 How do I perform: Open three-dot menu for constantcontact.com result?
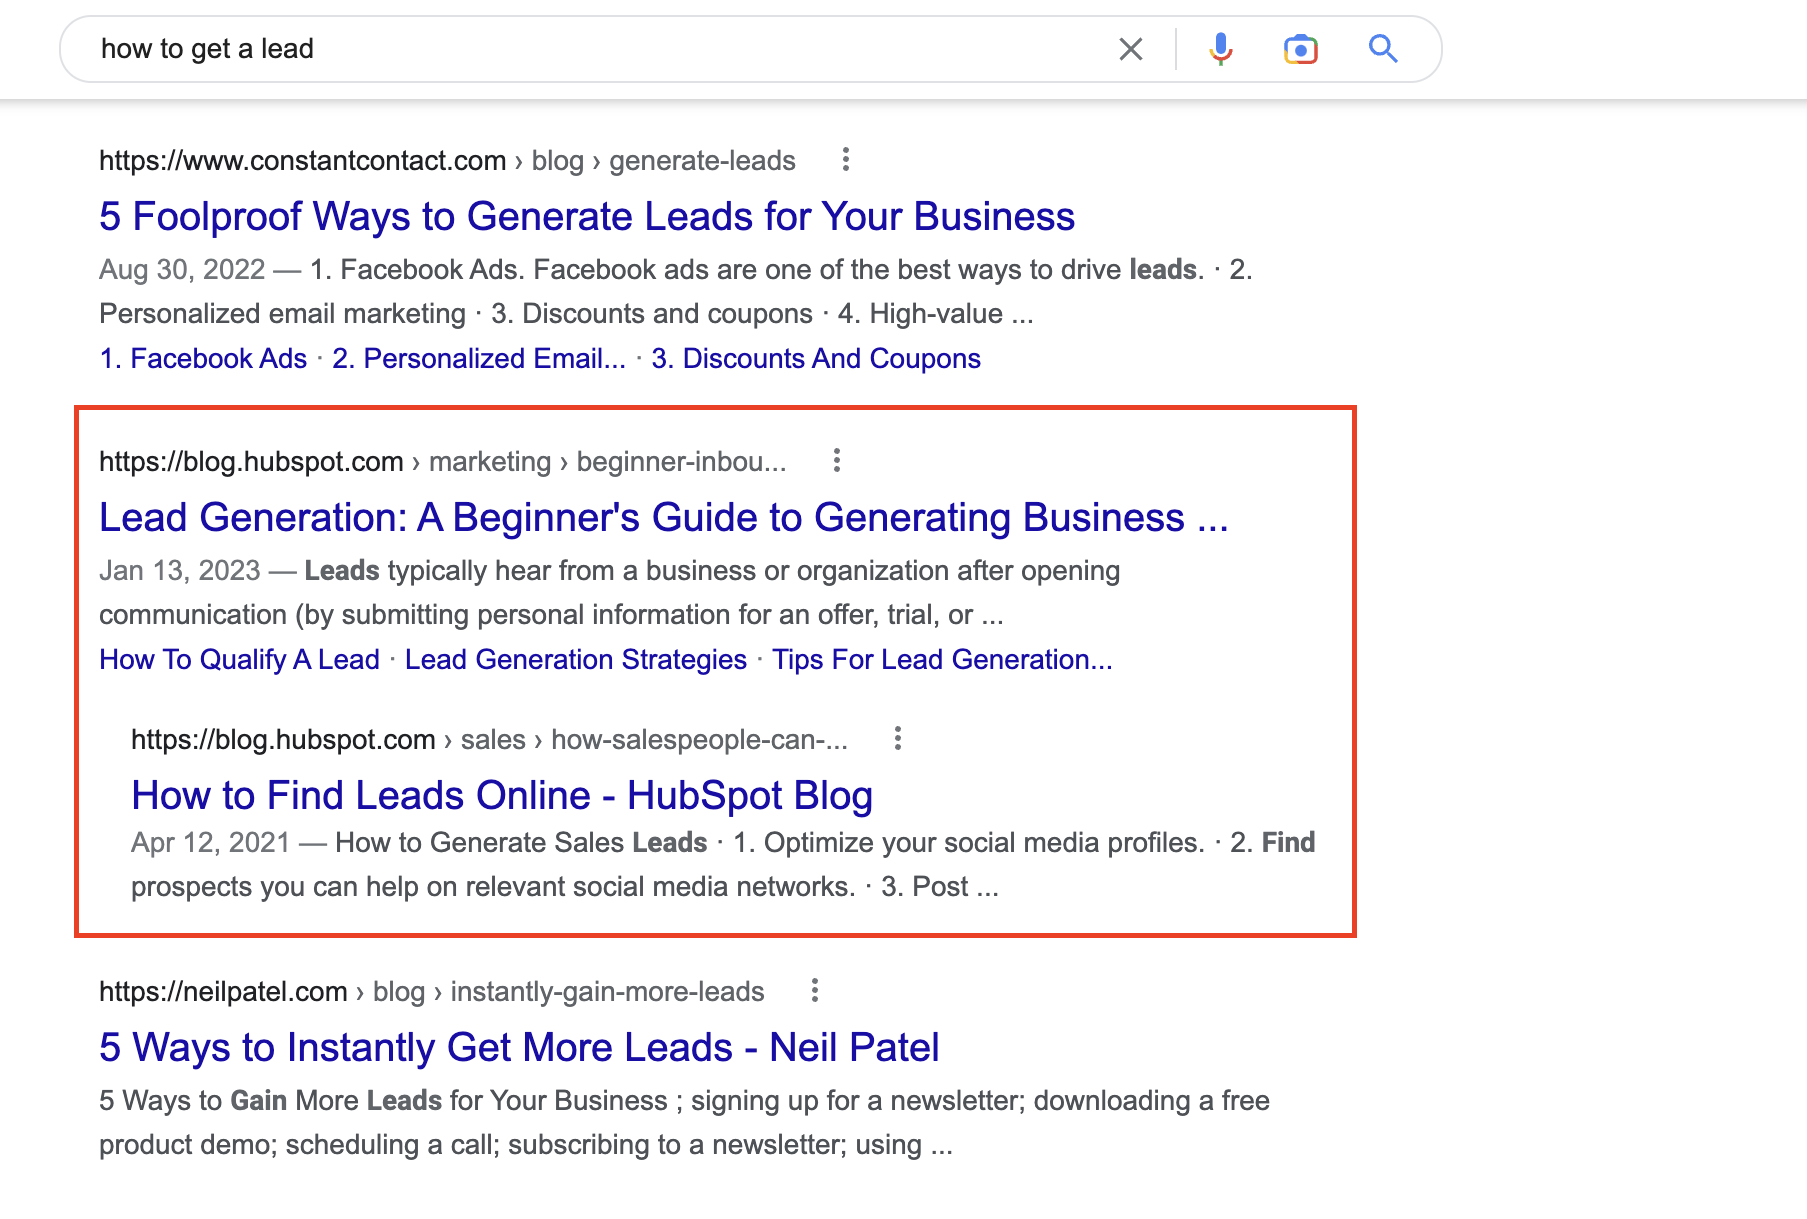(845, 160)
